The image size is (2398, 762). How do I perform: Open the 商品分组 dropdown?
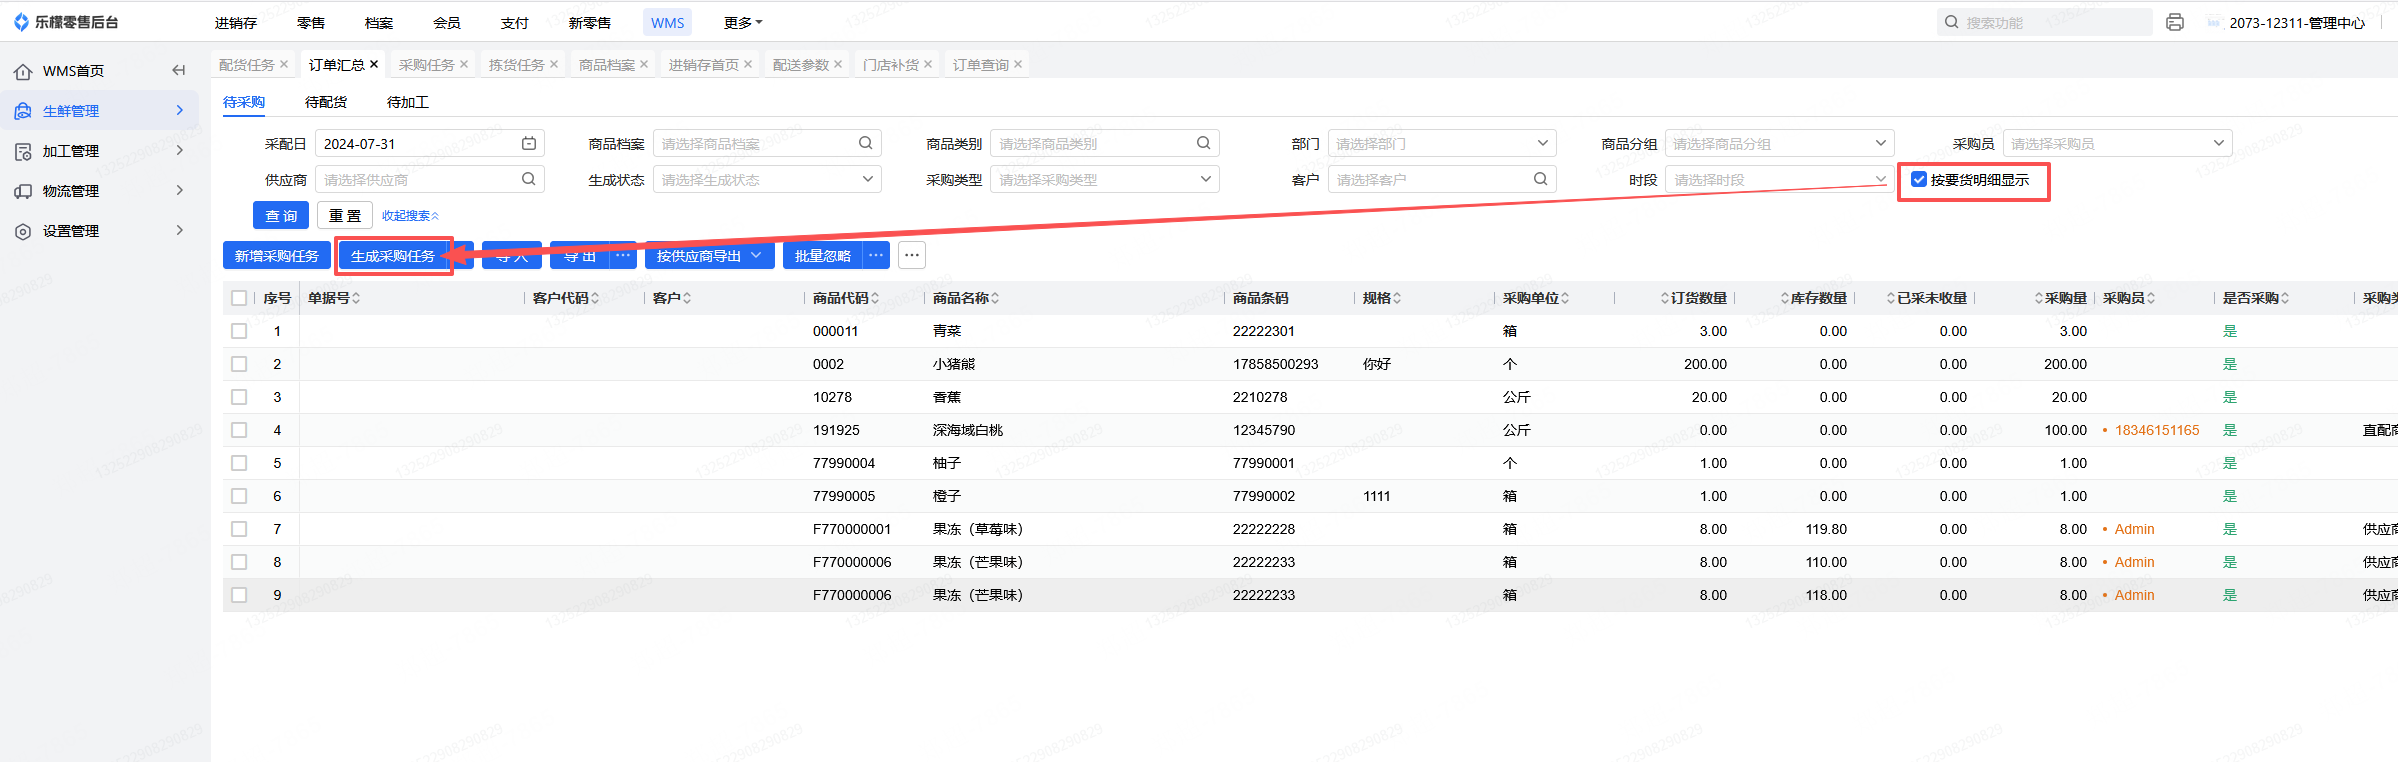tap(1780, 143)
